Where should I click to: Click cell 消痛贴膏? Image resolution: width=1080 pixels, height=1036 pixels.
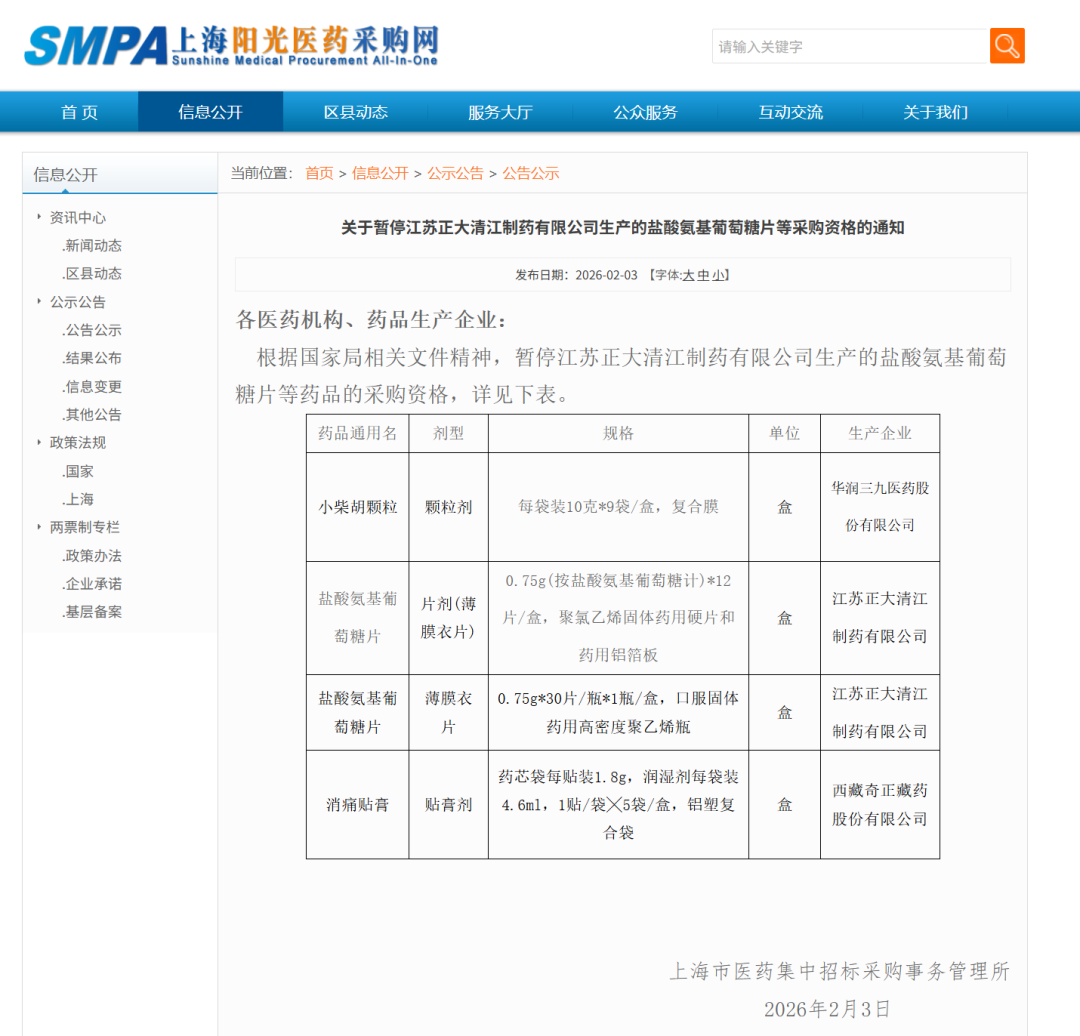(357, 805)
